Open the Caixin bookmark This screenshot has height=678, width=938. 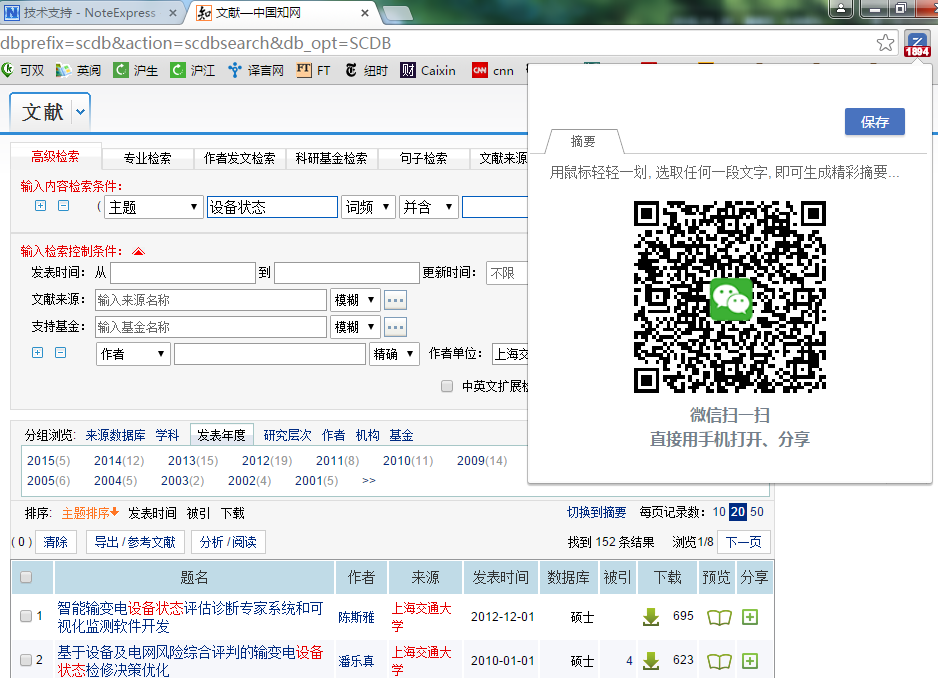[x=428, y=71]
